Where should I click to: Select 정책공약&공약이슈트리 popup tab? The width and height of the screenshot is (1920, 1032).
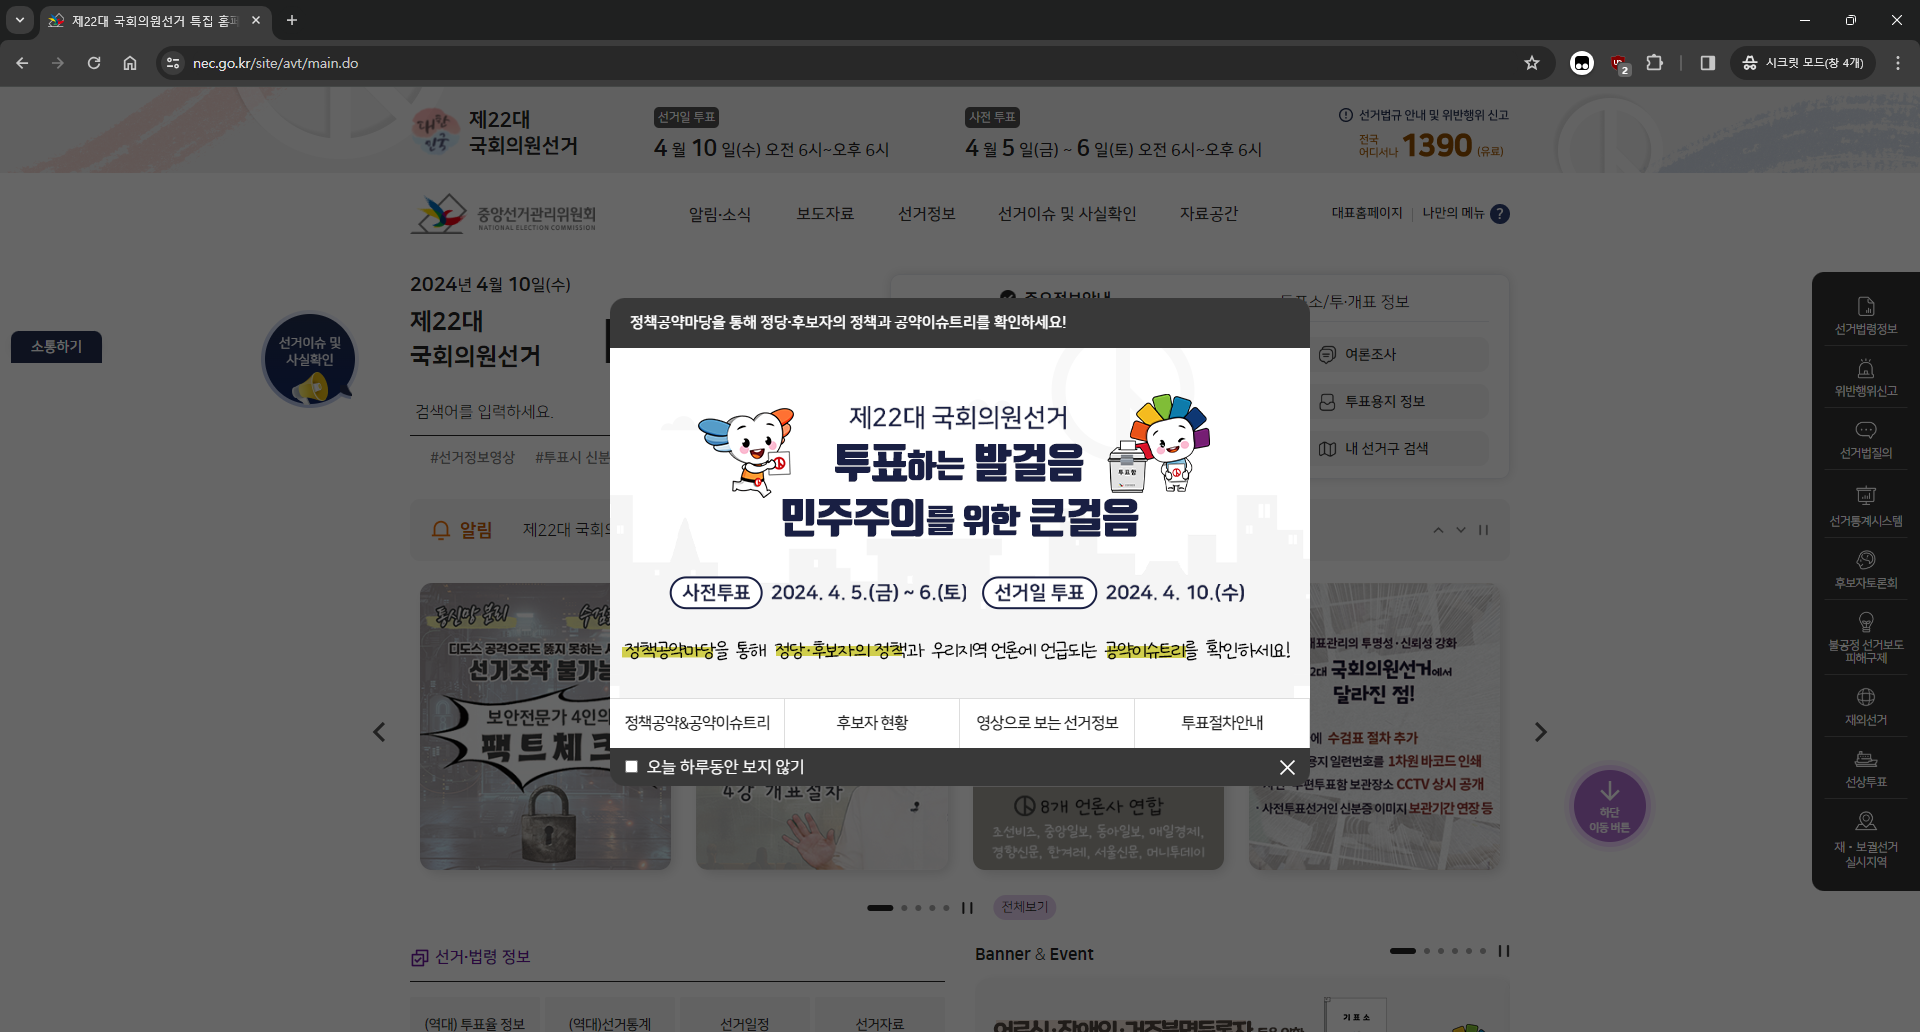coord(697,723)
